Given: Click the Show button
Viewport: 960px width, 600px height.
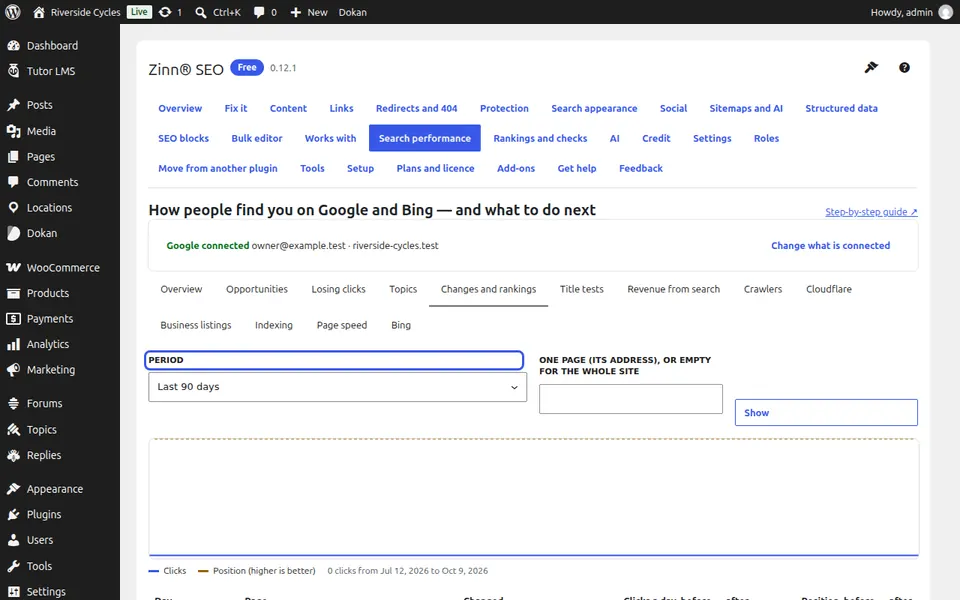Looking at the screenshot, I should point(826,413).
